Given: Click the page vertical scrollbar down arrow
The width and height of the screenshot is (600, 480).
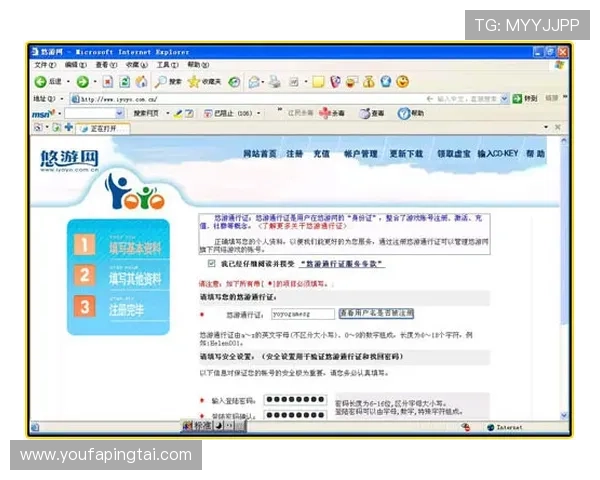Looking at the screenshot, I should coord(564,415).
